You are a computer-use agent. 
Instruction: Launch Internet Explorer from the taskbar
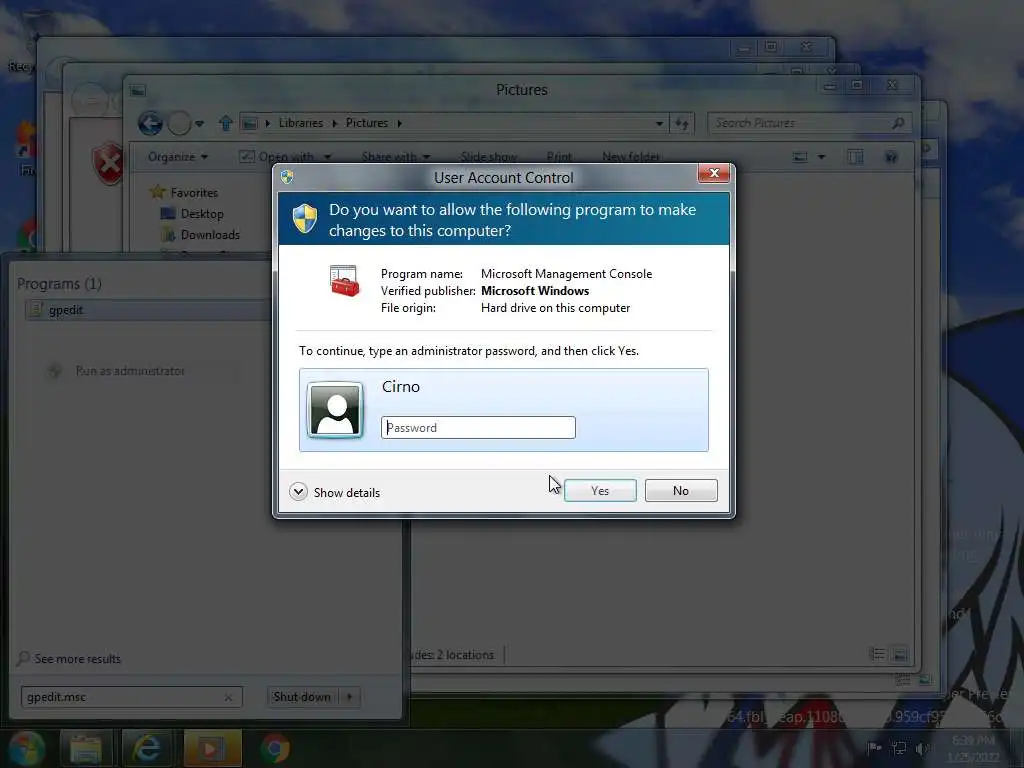(148, 748)
